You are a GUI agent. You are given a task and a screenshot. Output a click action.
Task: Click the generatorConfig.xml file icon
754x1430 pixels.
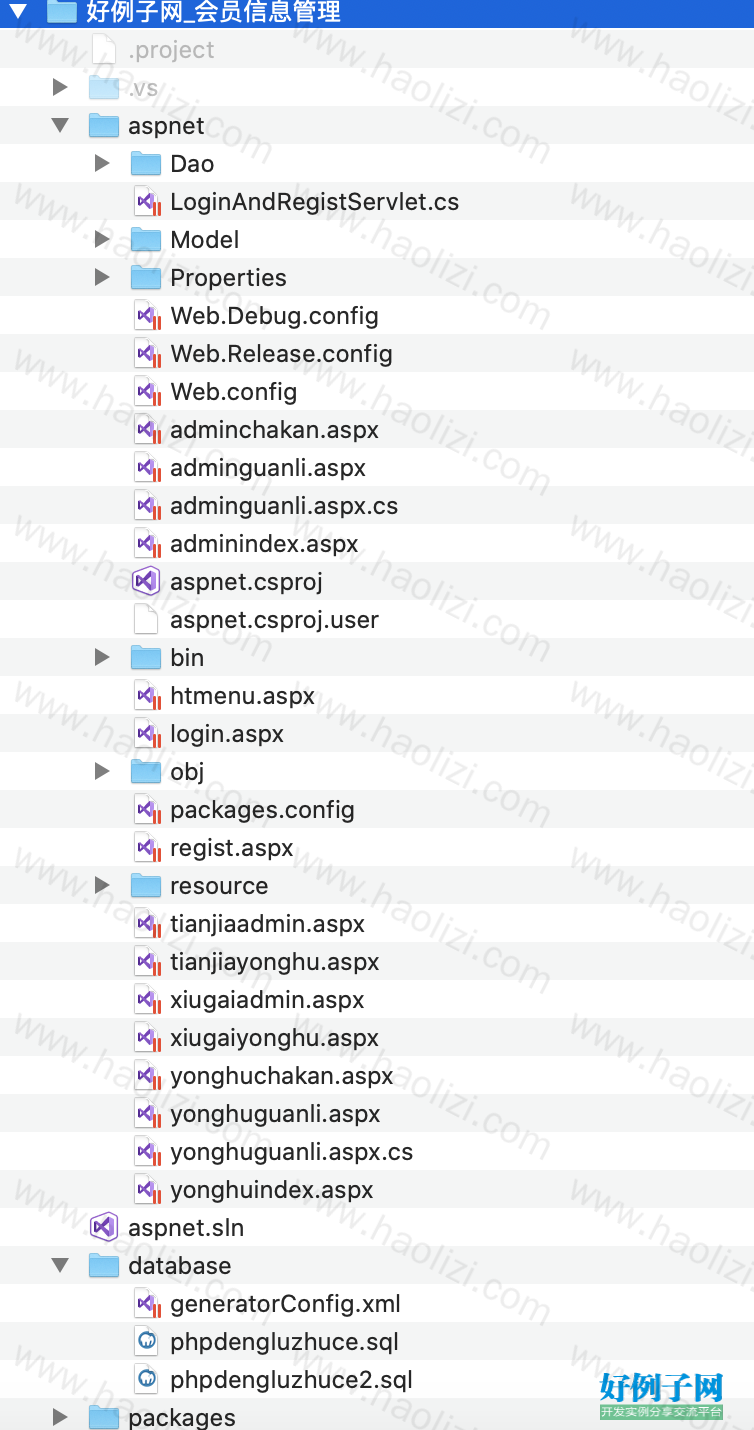tap(147, 1304)
